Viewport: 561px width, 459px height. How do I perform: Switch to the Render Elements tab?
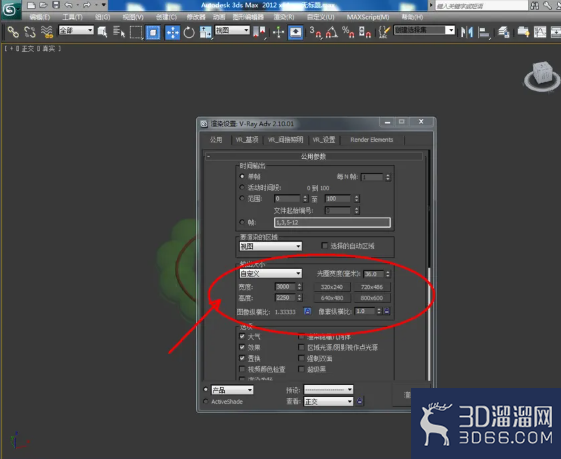372,140
